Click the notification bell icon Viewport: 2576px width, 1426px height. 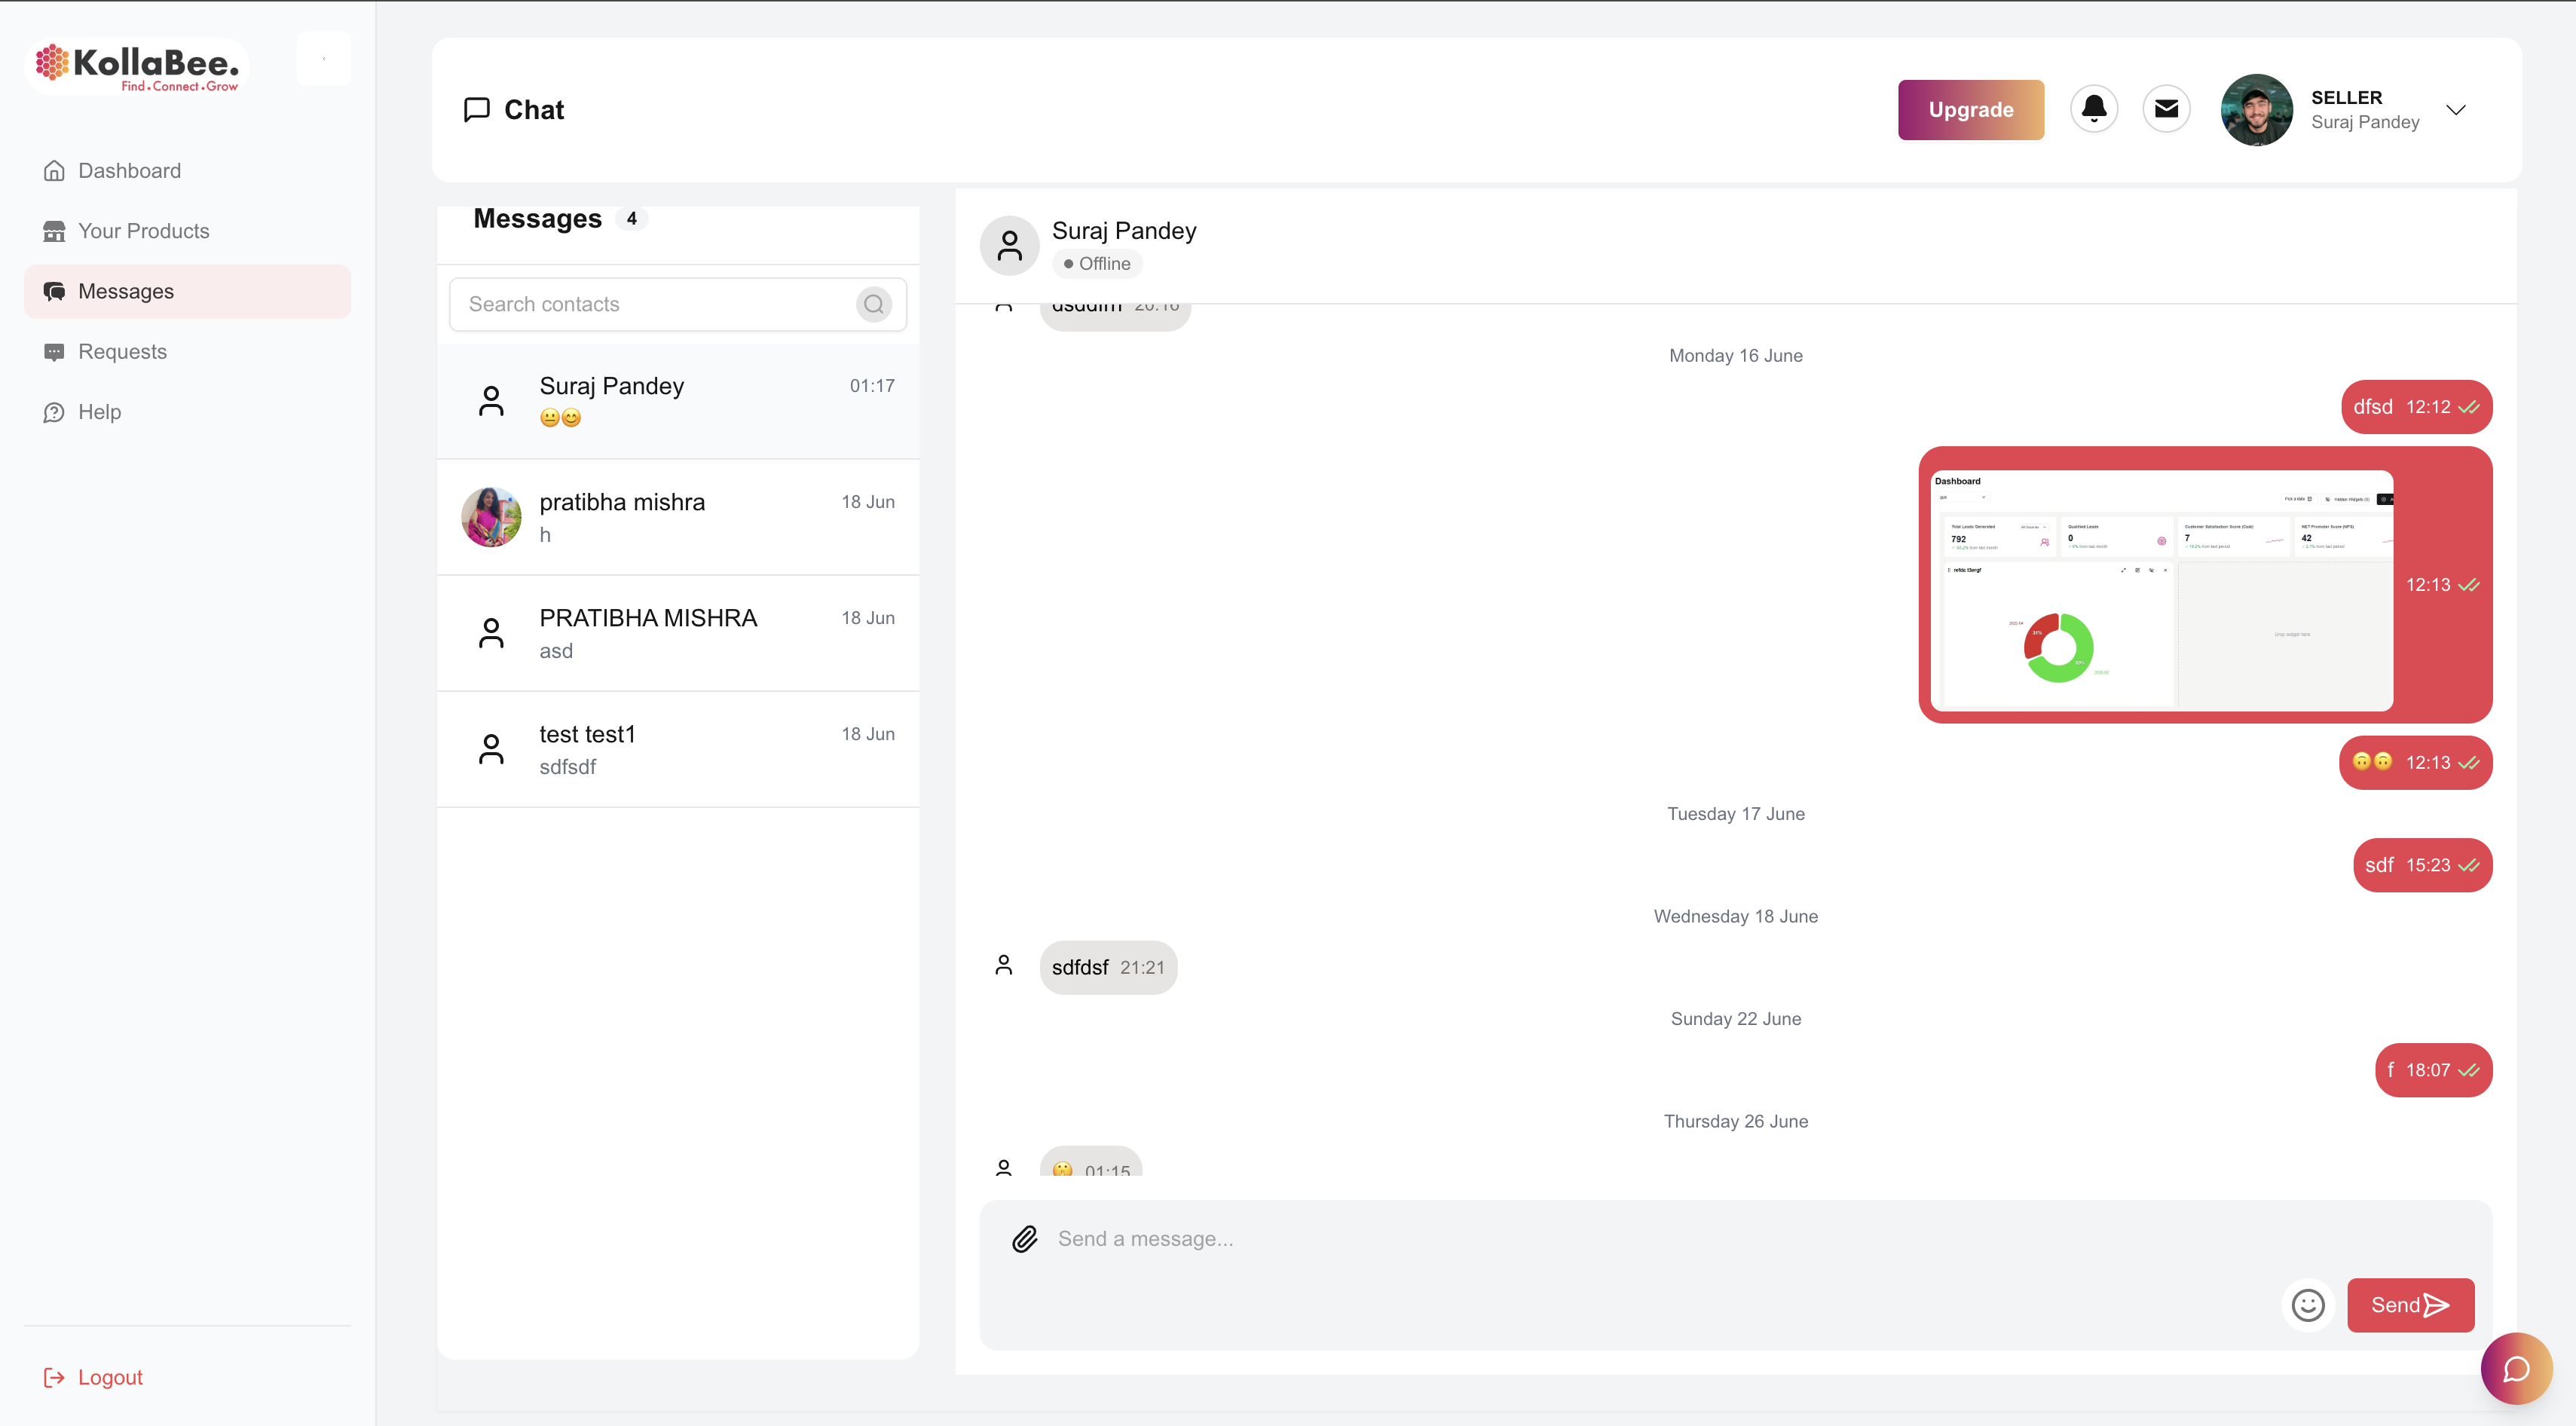(x=2093, y=109)
